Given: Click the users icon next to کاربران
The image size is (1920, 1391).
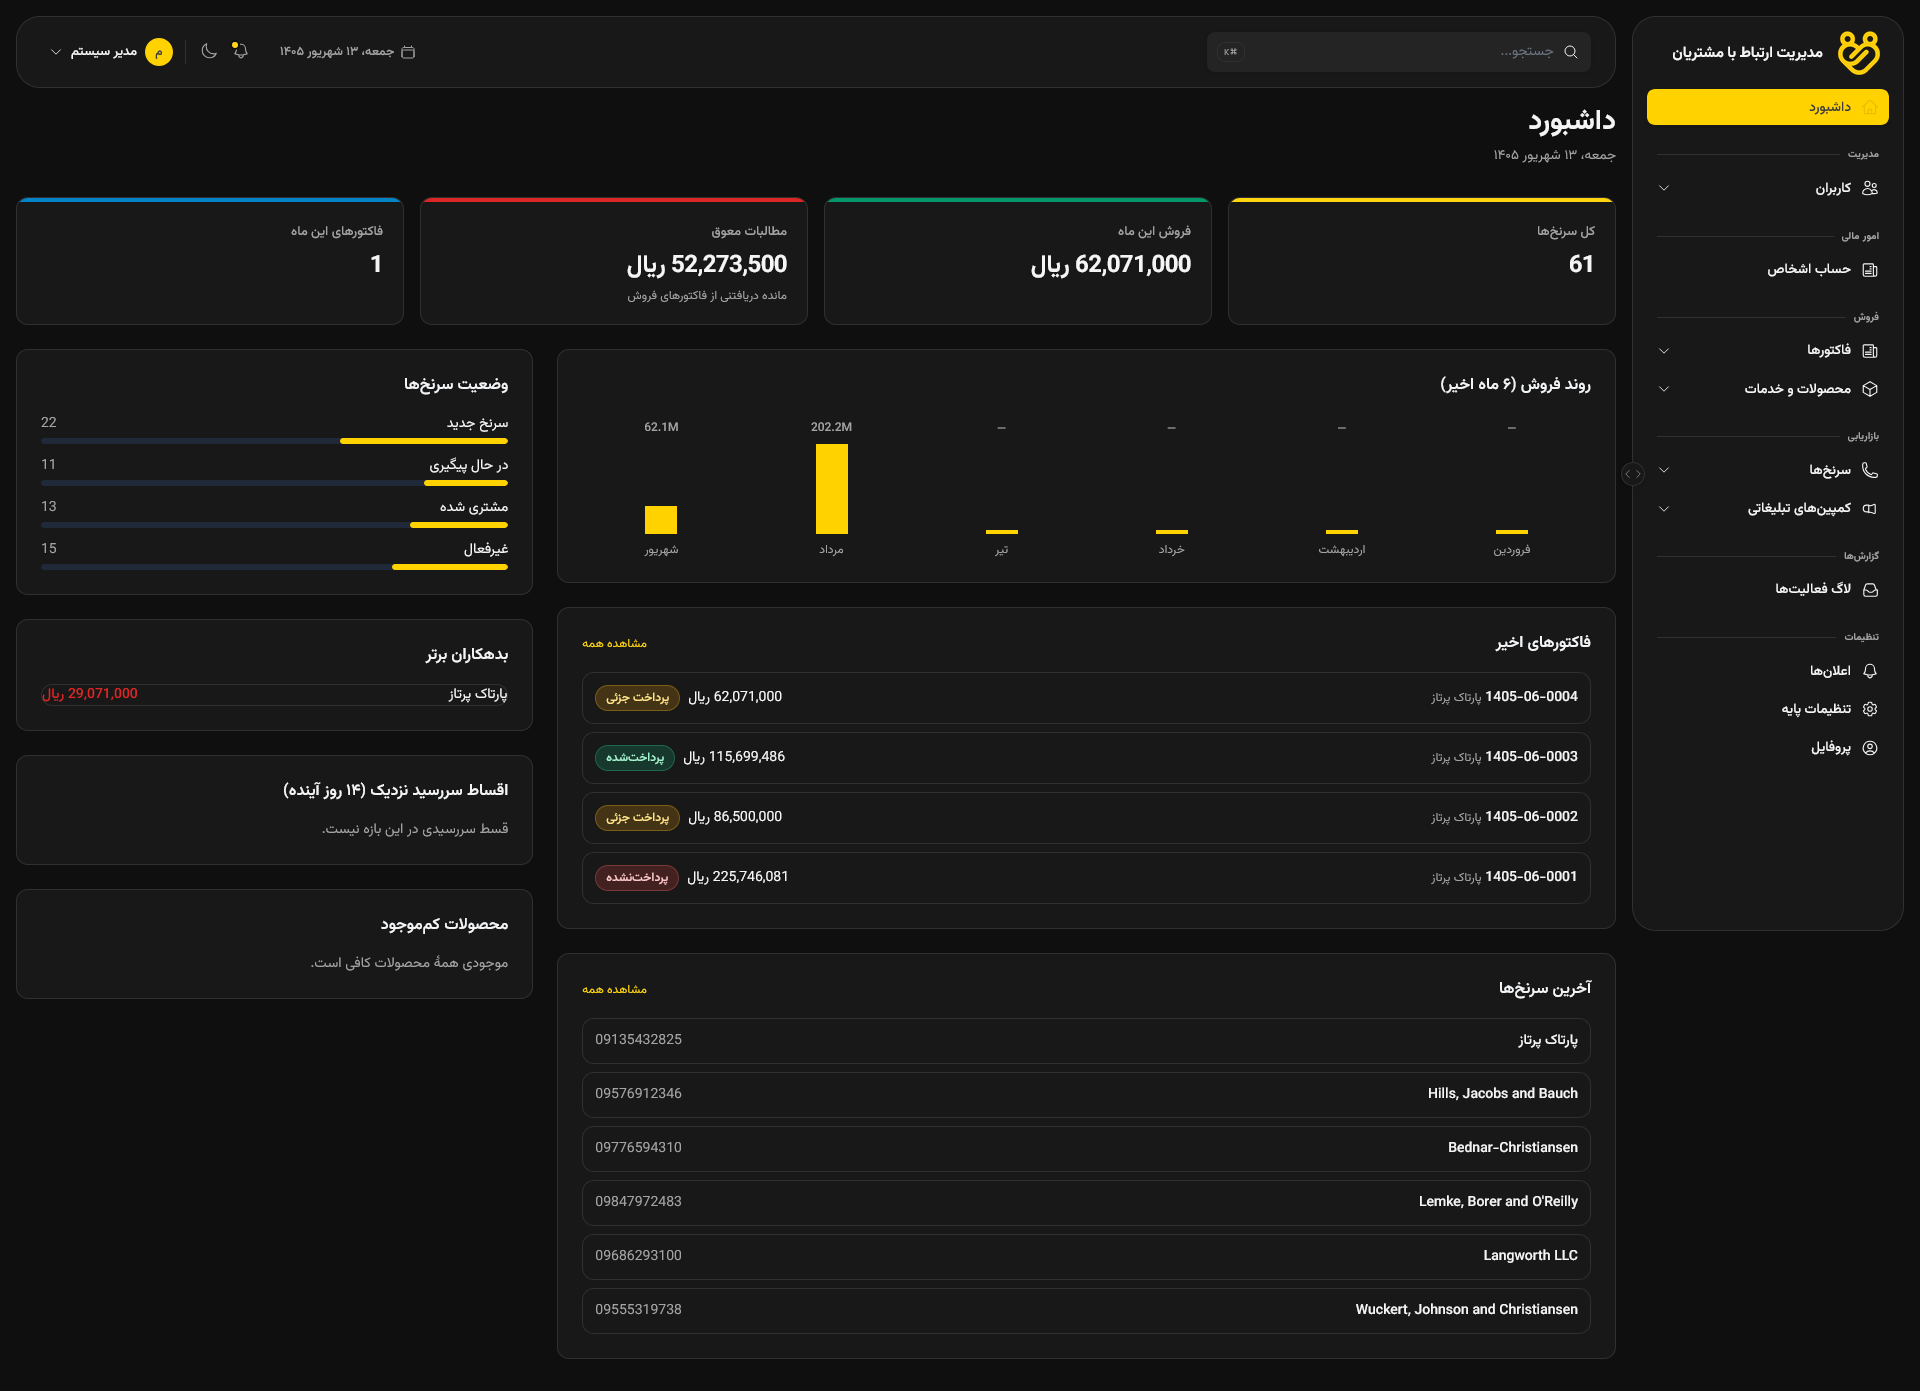Looking at the screenshot, I should tap(1870, 188).
